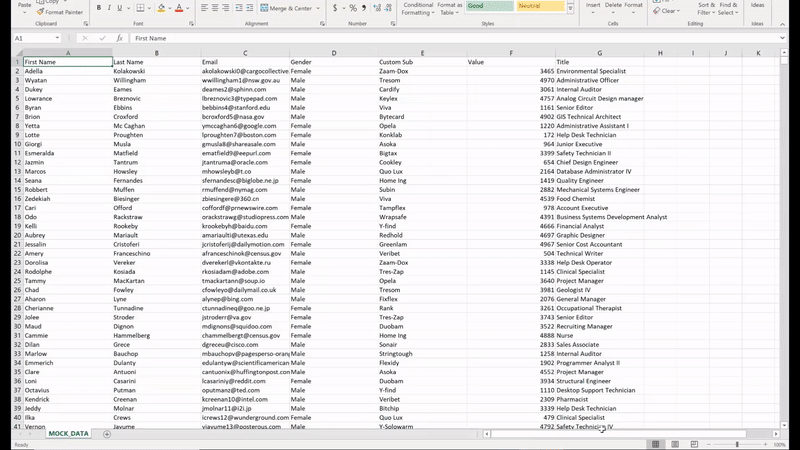Select the column G header
This screenshot has width=800, height=450.
tap(599, 53)
